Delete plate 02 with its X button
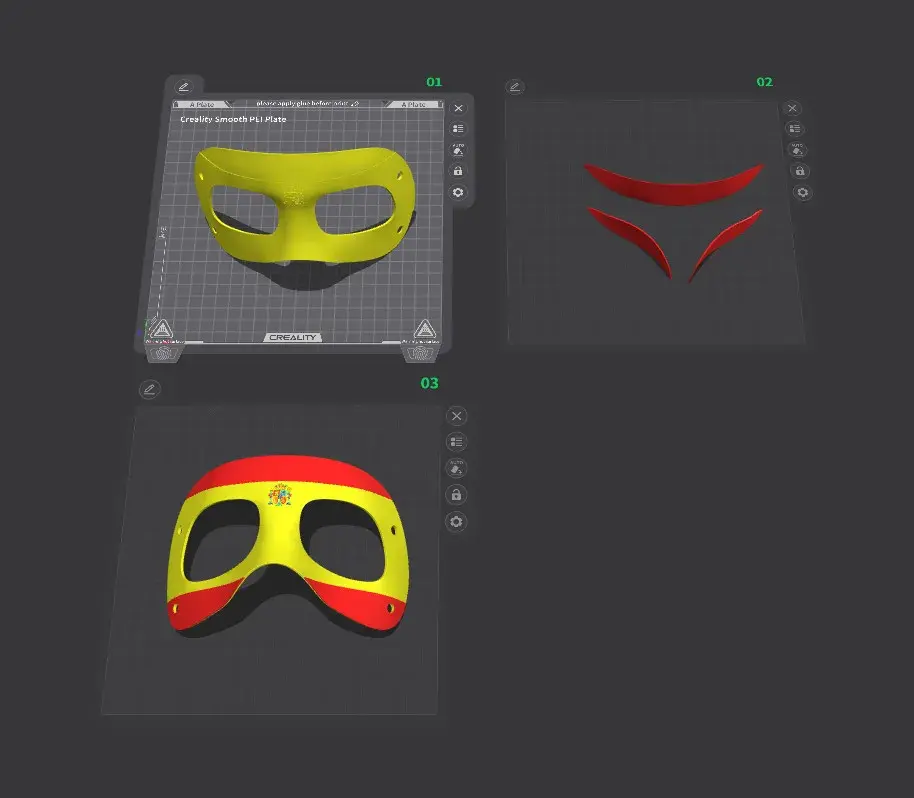Screen dimensions: 914x798 point(793,107)
